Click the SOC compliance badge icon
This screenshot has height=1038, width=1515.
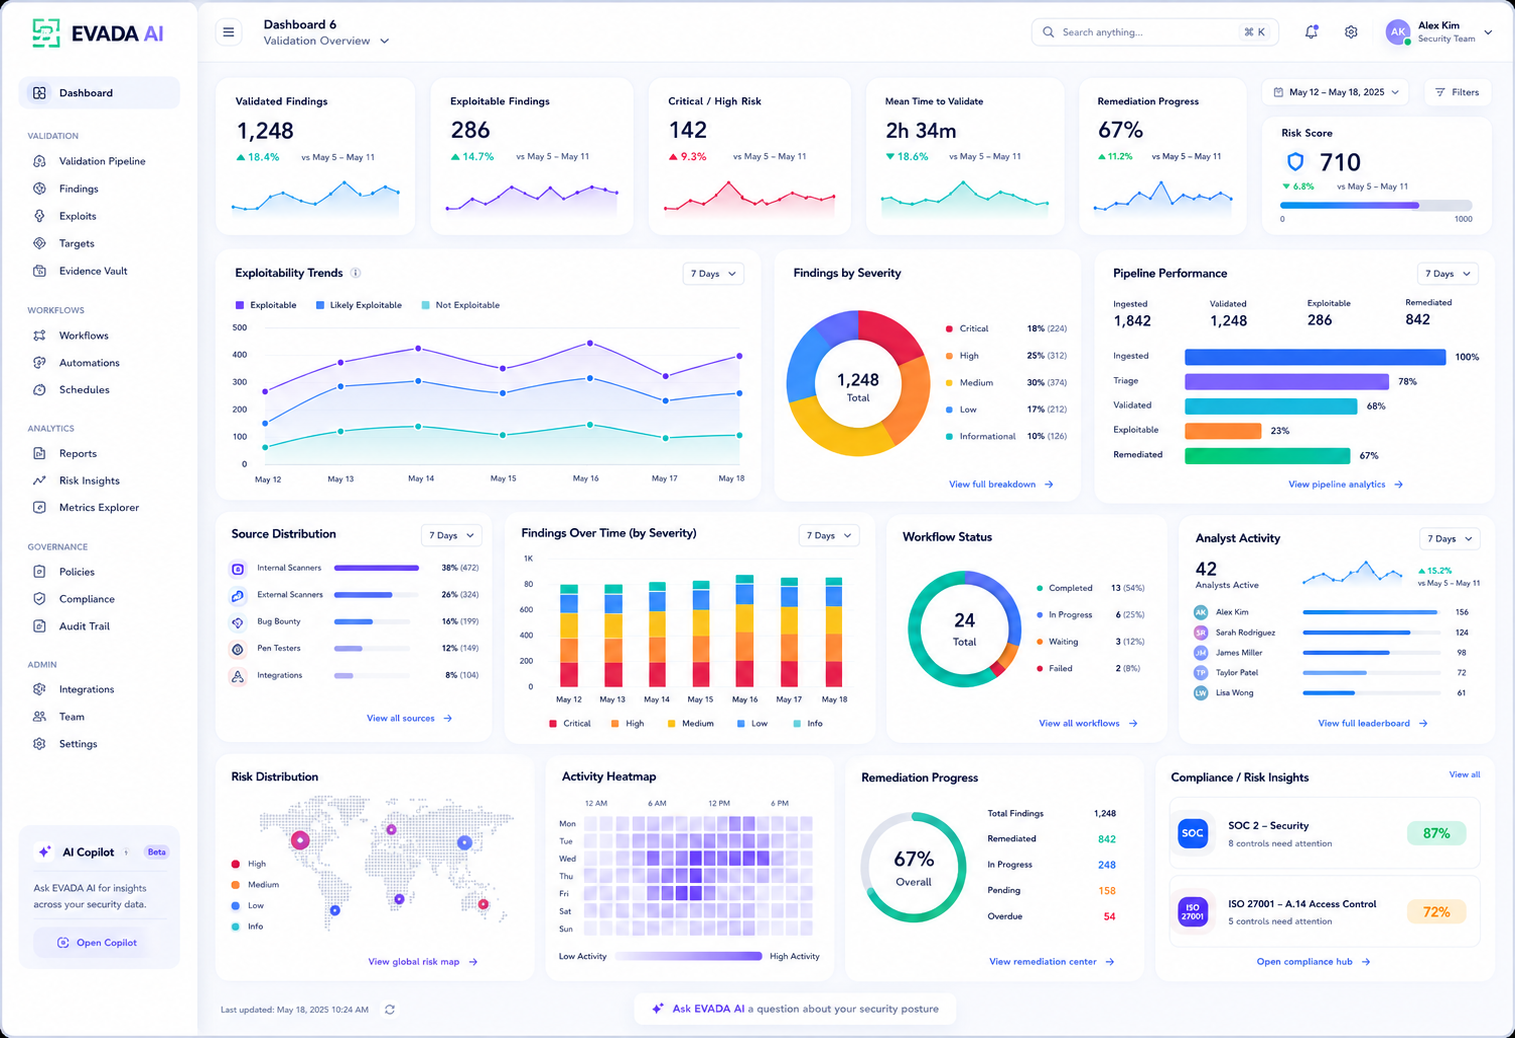coord(1193,833)
